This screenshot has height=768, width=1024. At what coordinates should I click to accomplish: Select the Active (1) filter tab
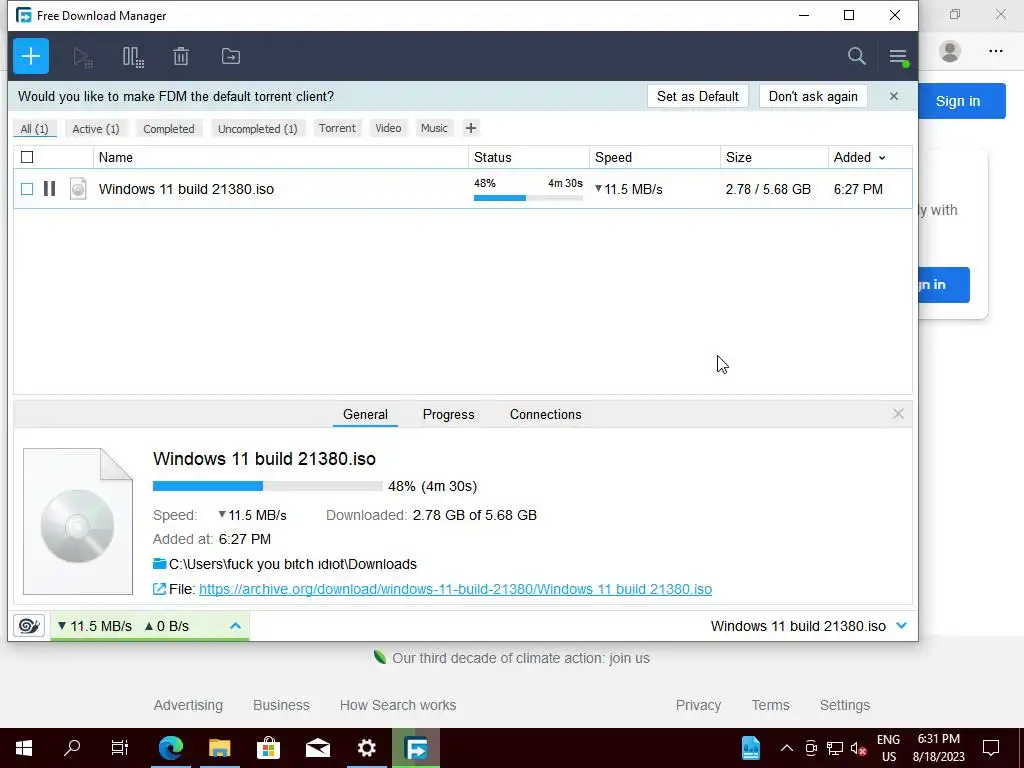[95, 129]
